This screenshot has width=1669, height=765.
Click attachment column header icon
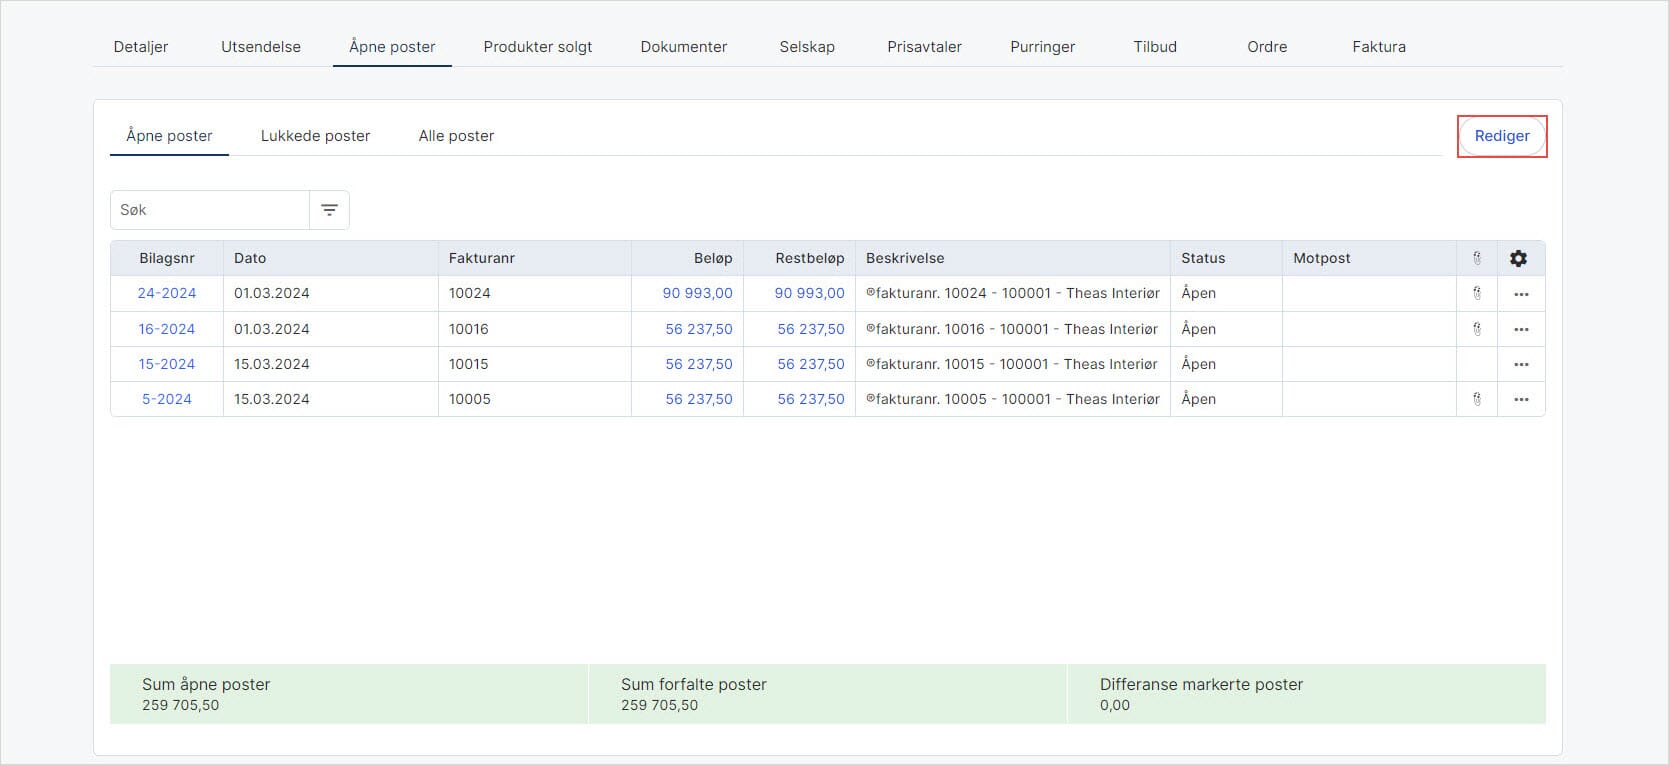click(1476, 258)
